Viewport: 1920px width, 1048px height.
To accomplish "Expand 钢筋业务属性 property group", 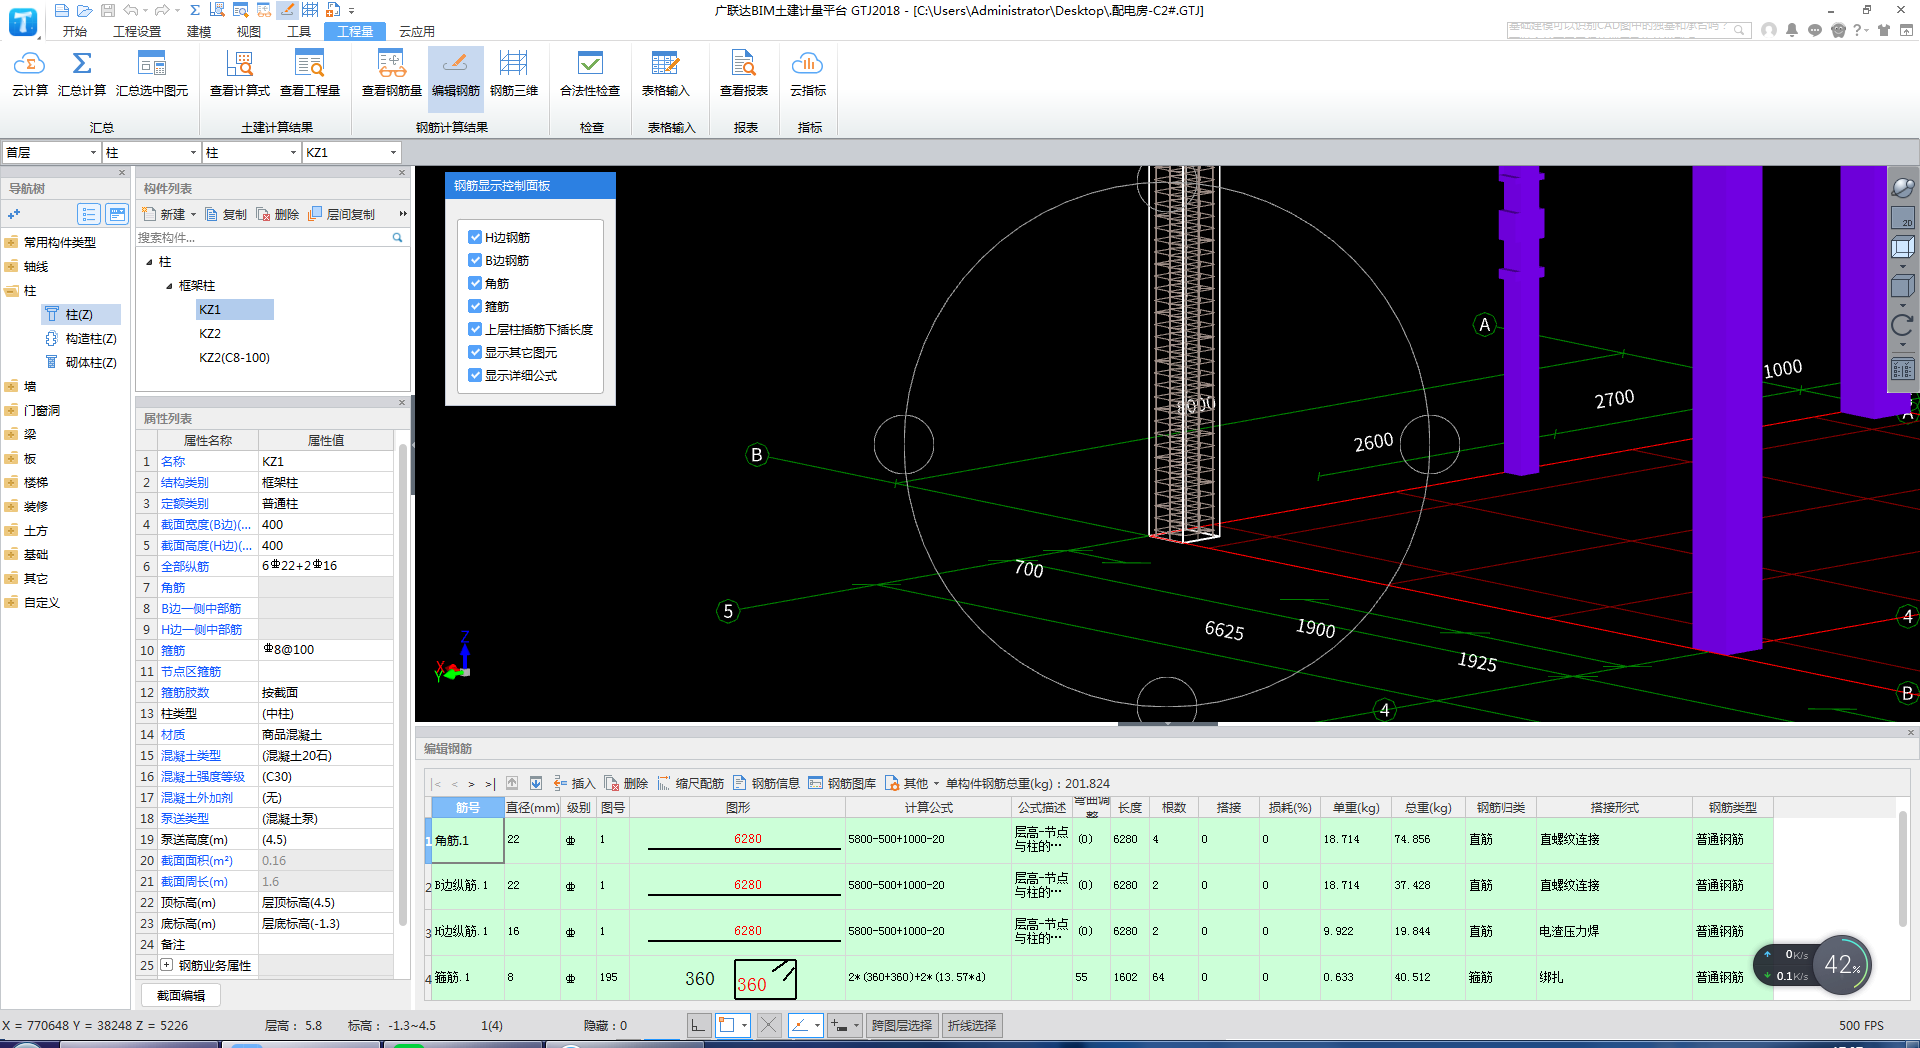I will pos(167,965).
